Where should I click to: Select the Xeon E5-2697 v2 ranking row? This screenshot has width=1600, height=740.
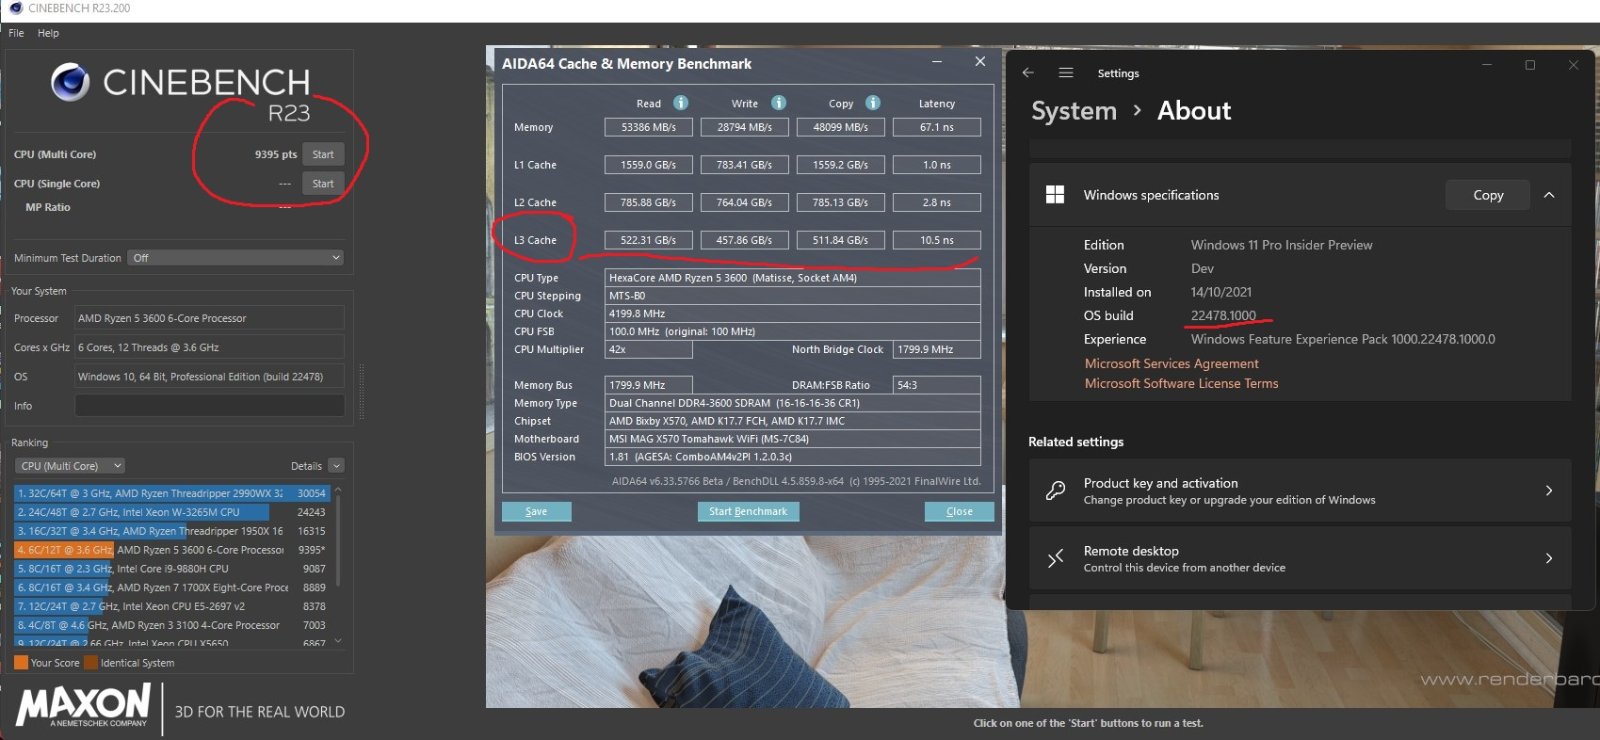pyautogui.click(x=170, y=606)
